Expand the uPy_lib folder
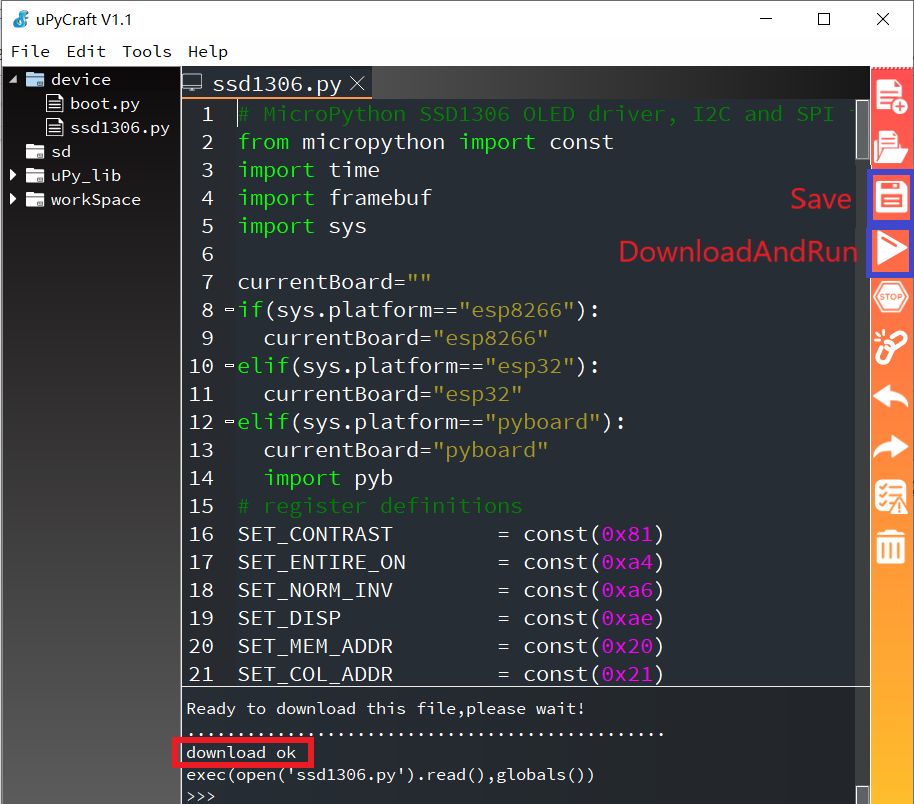This screenshot has width=914, height=804. tap(13, 175)
